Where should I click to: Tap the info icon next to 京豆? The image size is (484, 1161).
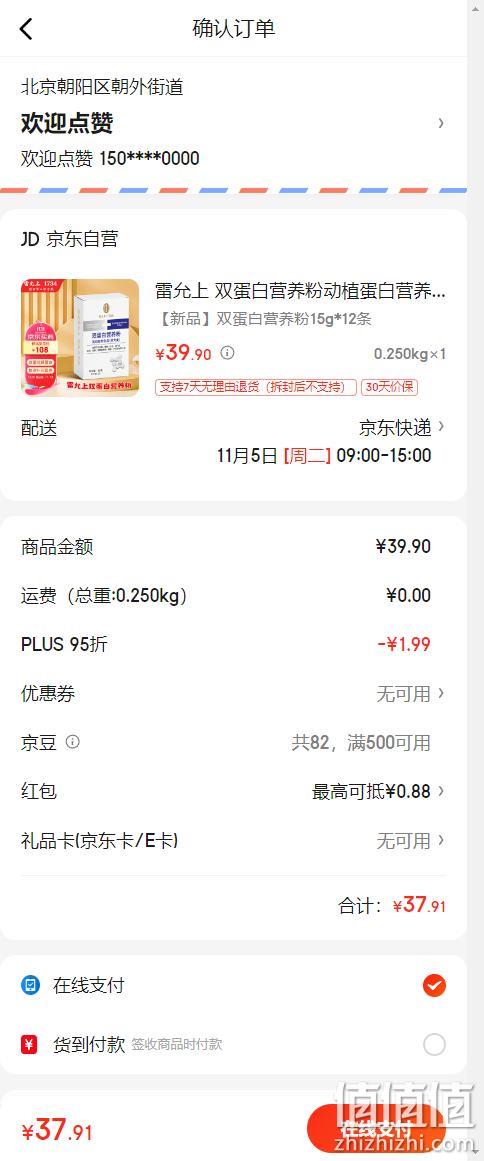coord(73,741)
